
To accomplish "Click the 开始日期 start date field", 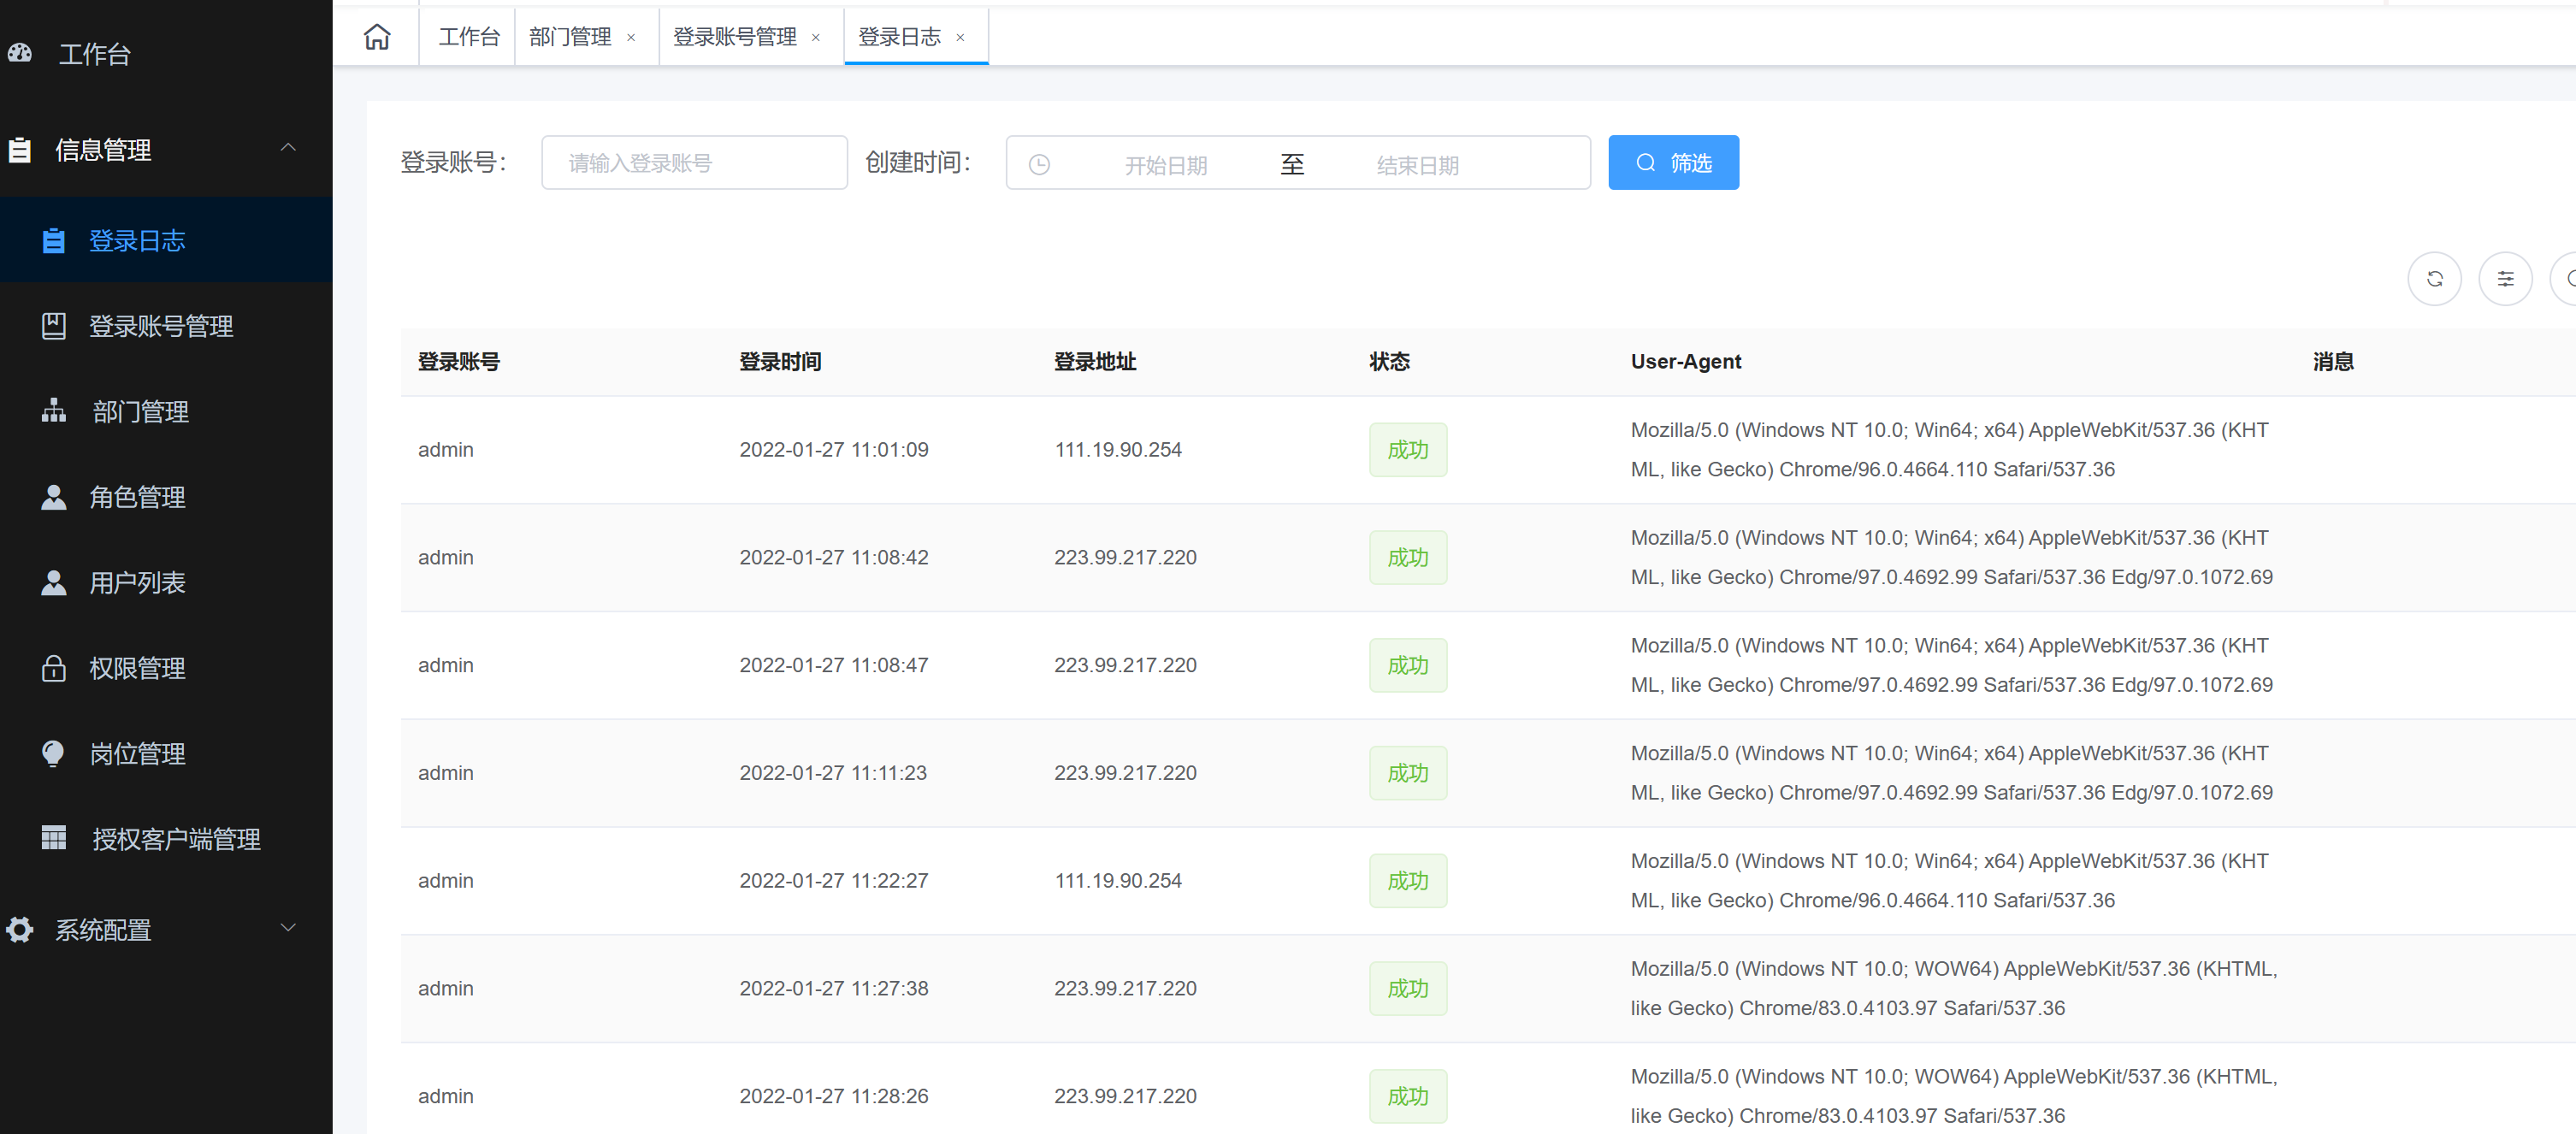I will coord(1166,164).
